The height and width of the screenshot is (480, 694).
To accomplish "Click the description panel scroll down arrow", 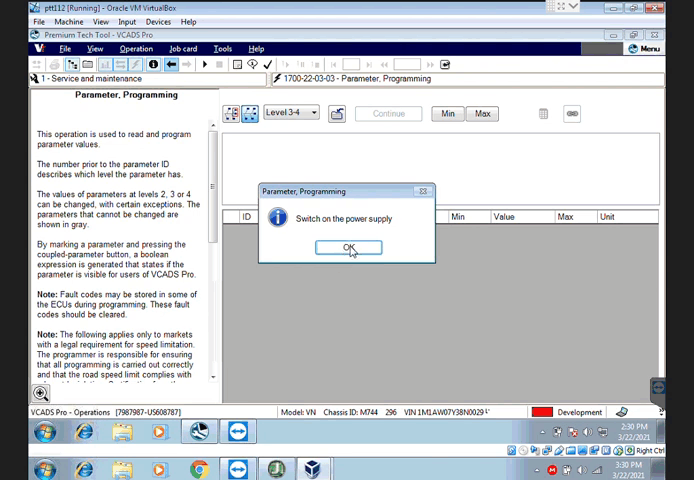I will (213, 377).
